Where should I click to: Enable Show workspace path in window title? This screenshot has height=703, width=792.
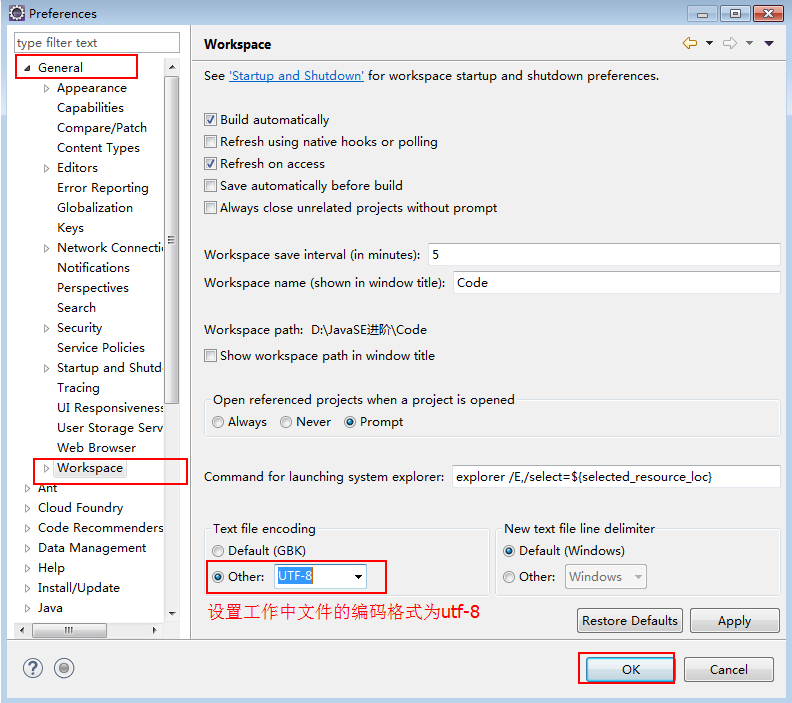coord(210,356)
